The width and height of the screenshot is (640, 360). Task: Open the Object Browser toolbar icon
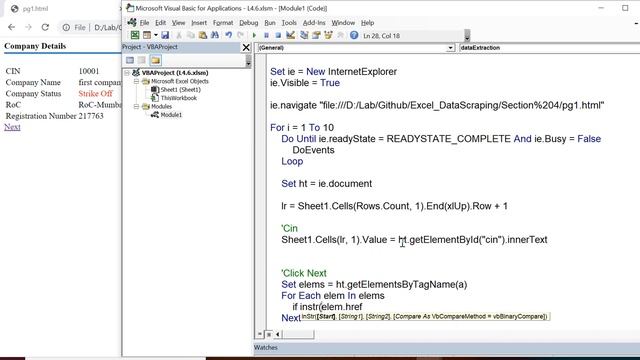point(328,36)
